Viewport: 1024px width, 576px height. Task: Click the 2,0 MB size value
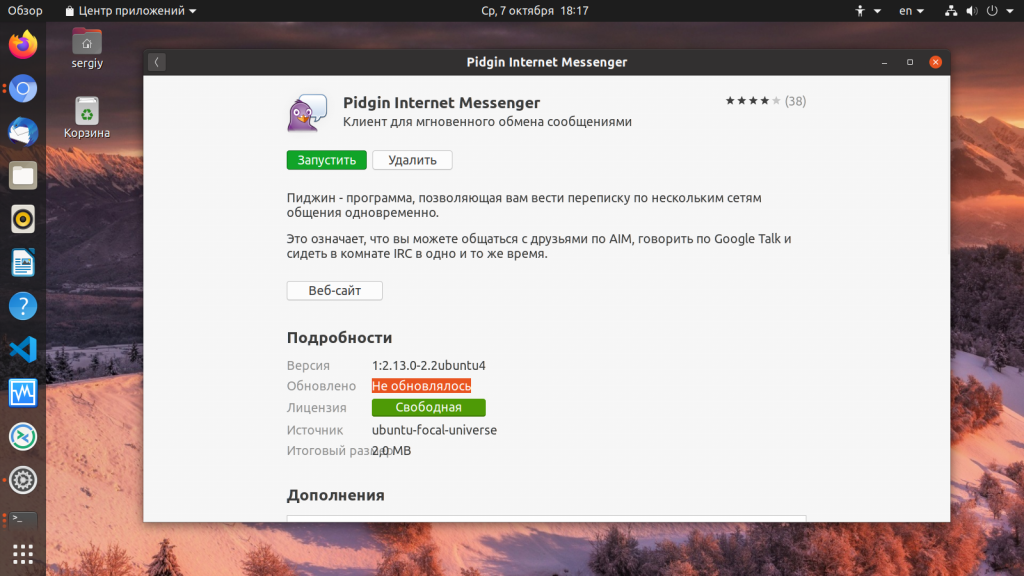tap(391, 451)
